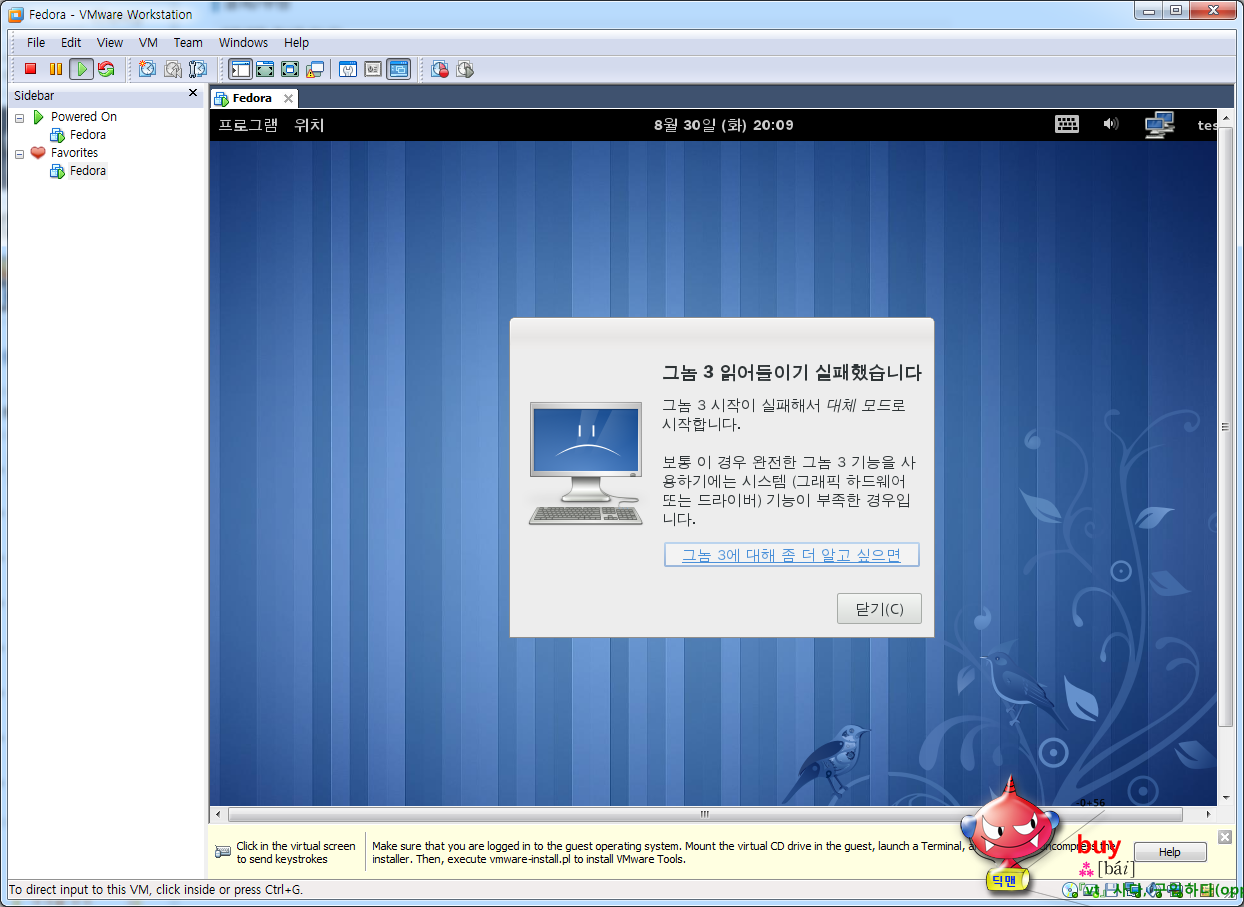The image size is (1244, 907).
Task: Click the 그놈 3 읽어들이기 실패했습니다 heading
Action: (791, 373)
